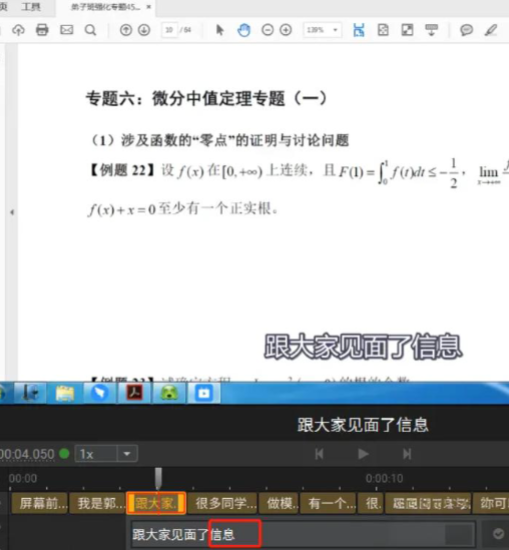Click the upload to cloud icon
The height and width of the screenshot is (550, 509).
tap(18, 30)
